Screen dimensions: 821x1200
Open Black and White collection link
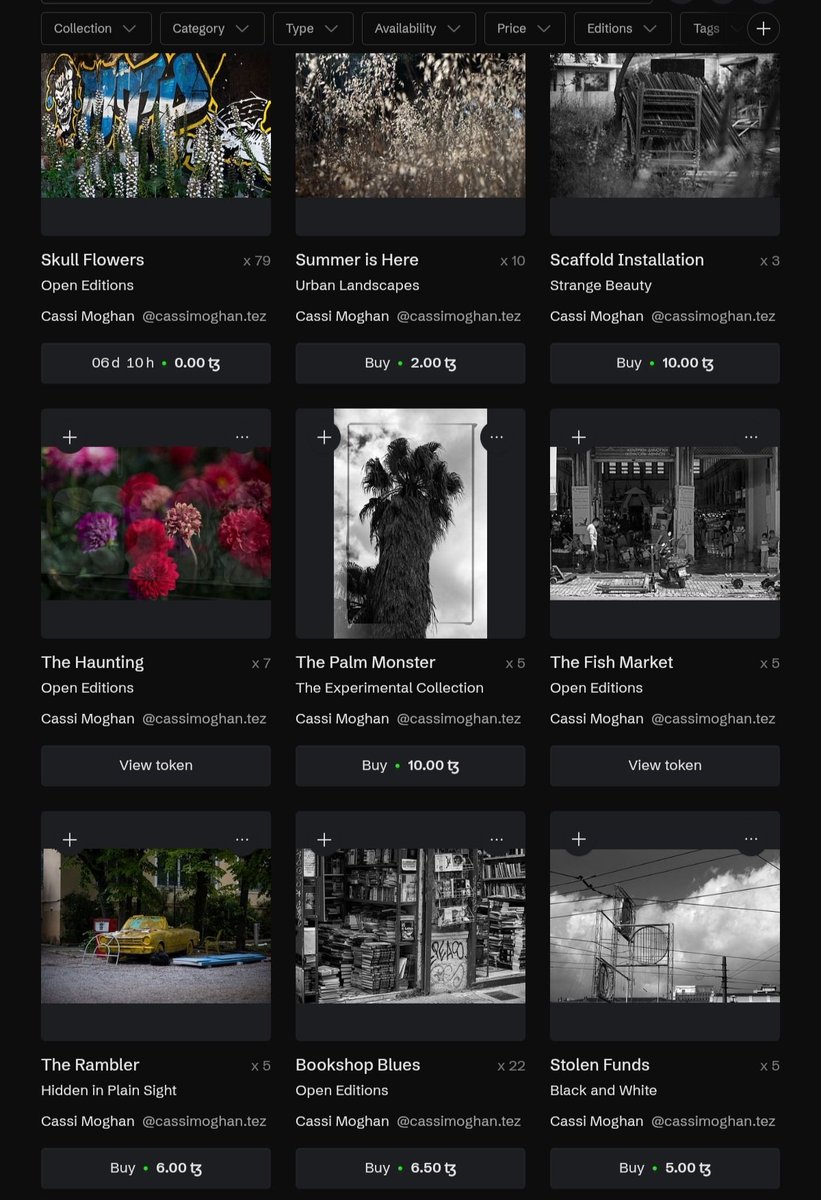pos(604,1090)
